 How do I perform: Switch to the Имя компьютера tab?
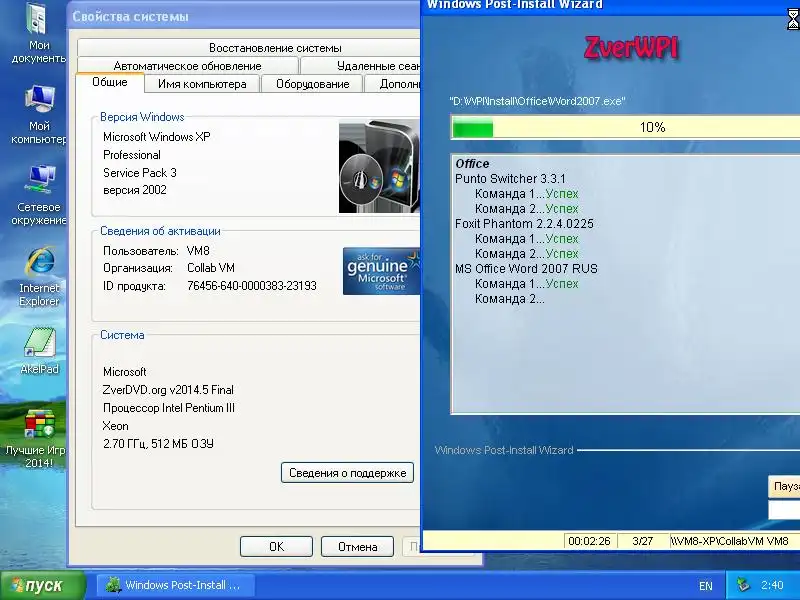coord(202,84)
